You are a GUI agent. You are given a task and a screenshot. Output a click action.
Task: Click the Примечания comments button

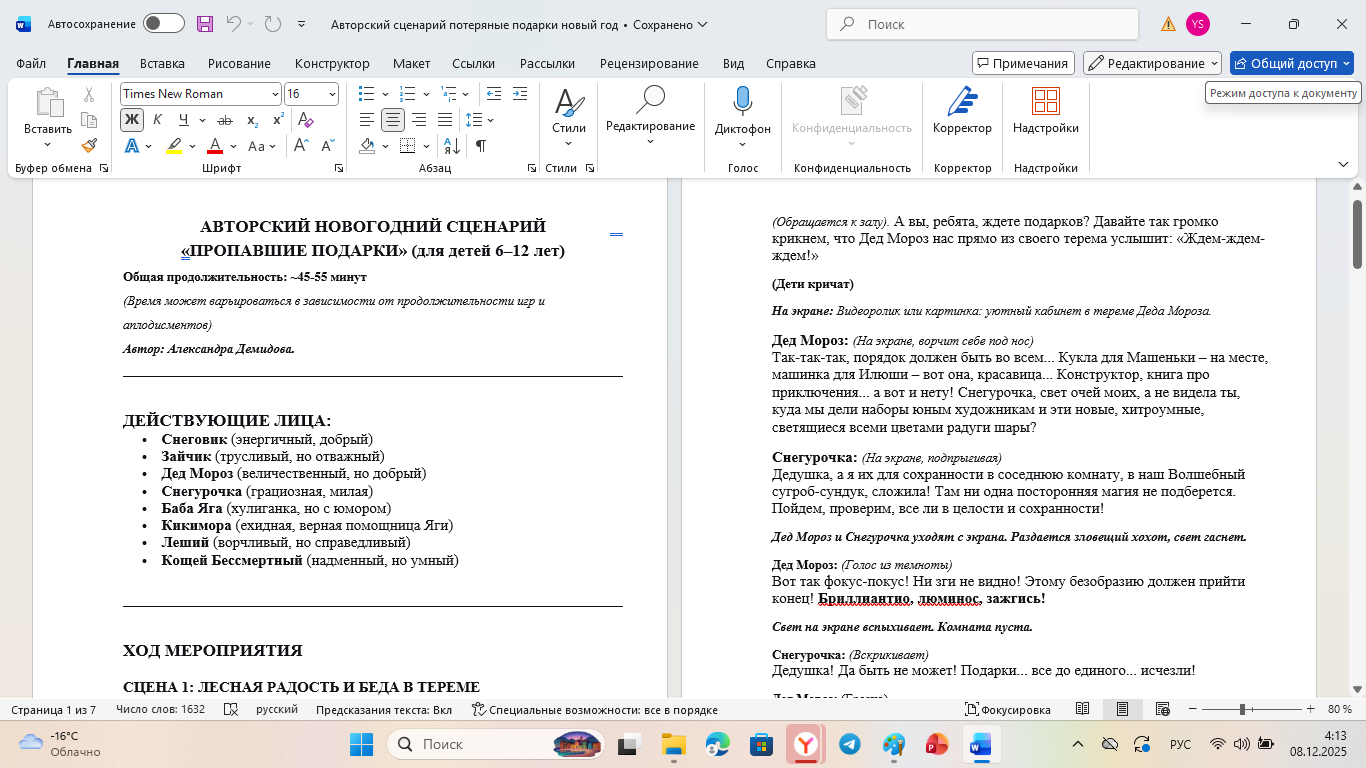[x=1023, y=63]
